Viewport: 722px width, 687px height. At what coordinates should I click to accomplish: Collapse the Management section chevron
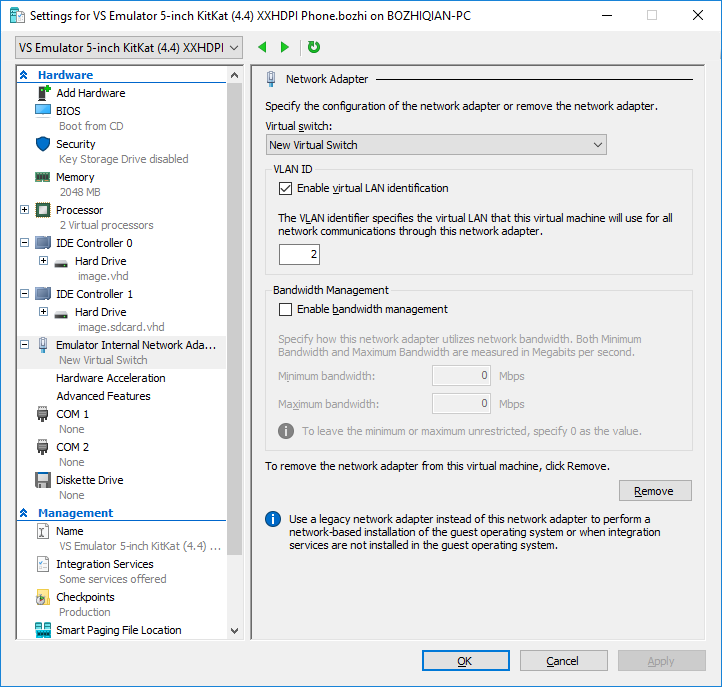click(x=24, y=512)
